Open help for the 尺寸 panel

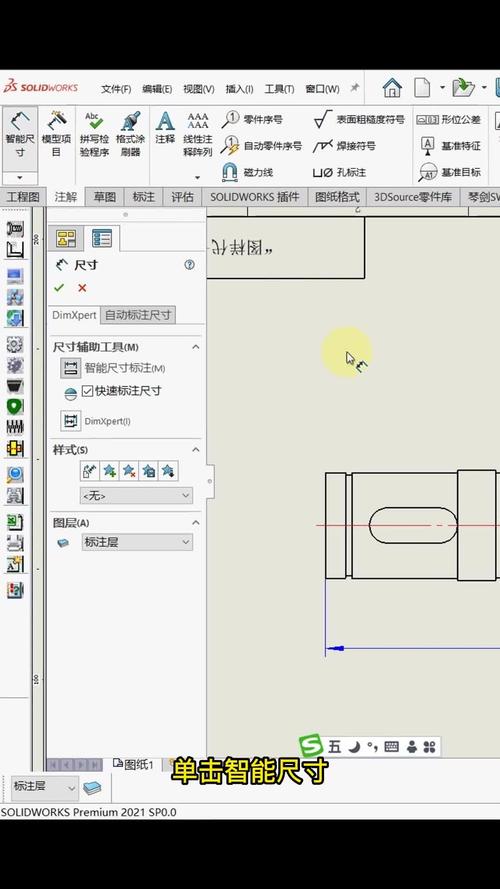[190, 265]
